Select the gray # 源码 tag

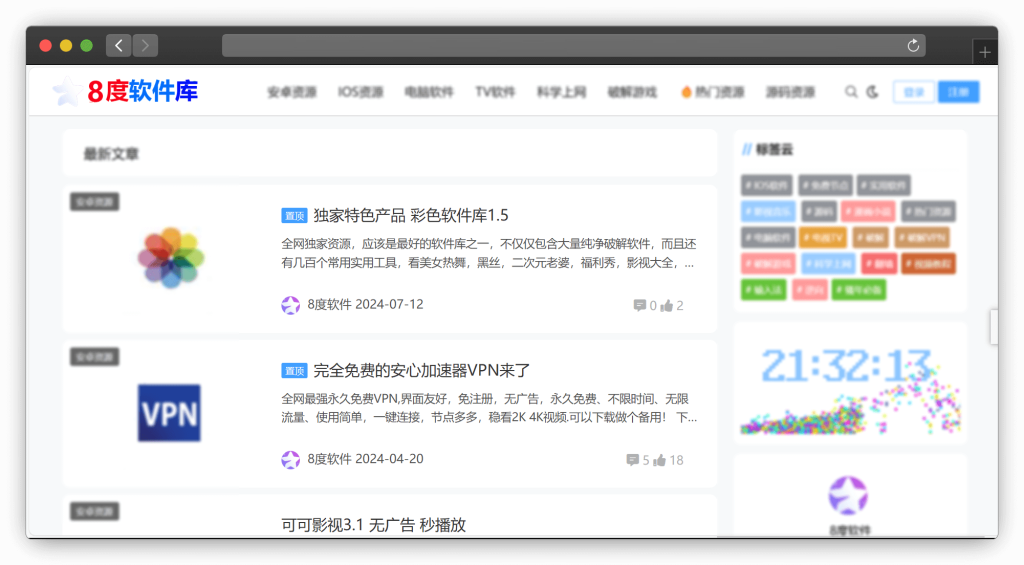click(819, 212)
